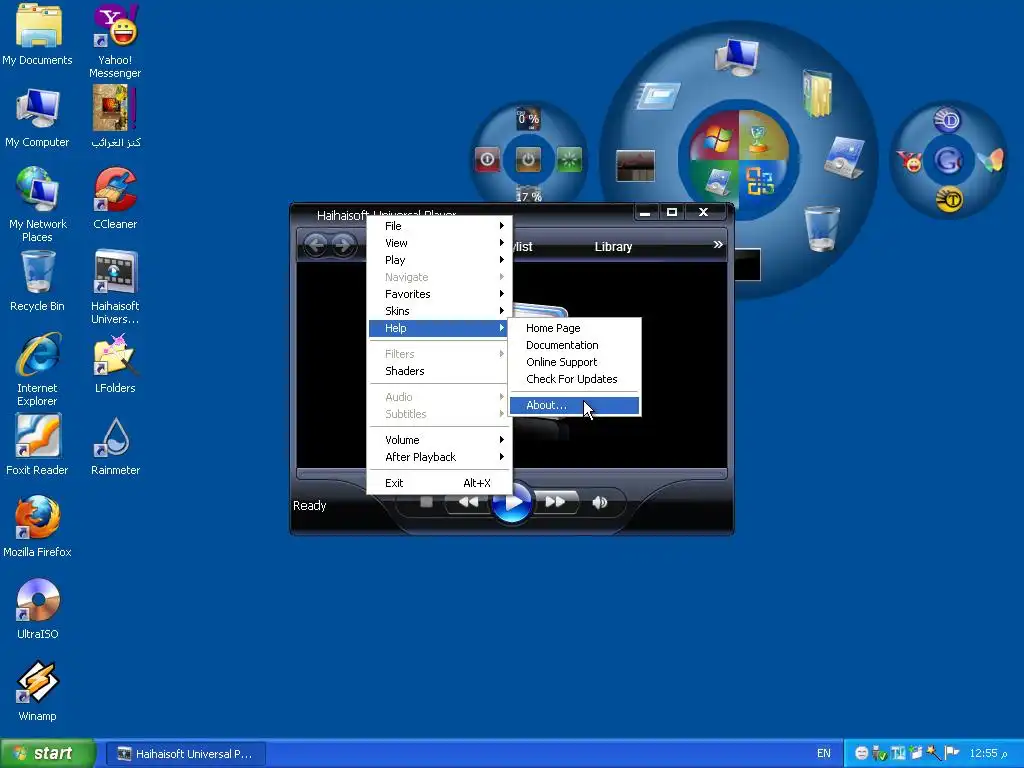This screenshot has height=768, width=1024.
Task: Expand the Skins submenu
Action: point(440,311)
